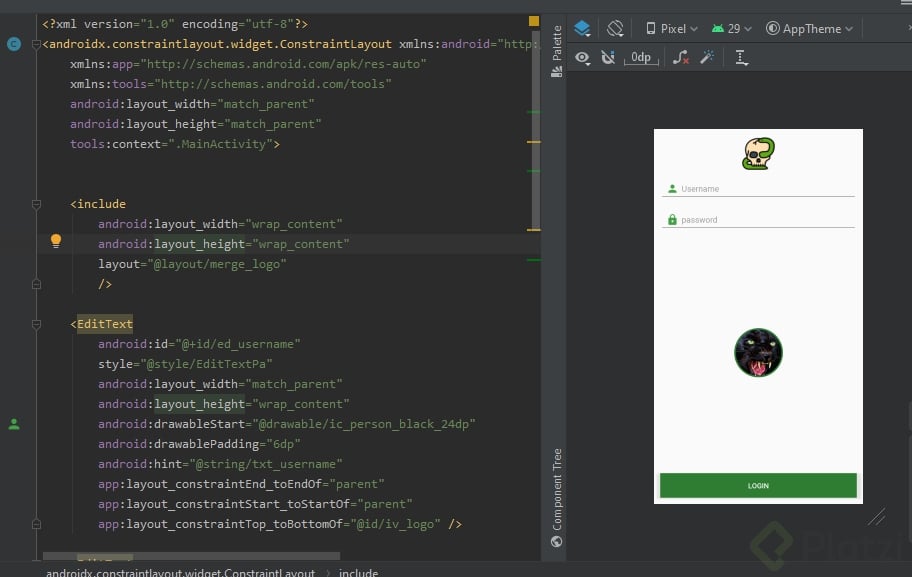Open the Palette side tab
Screen dimensions: 912x577
point(557,44)
